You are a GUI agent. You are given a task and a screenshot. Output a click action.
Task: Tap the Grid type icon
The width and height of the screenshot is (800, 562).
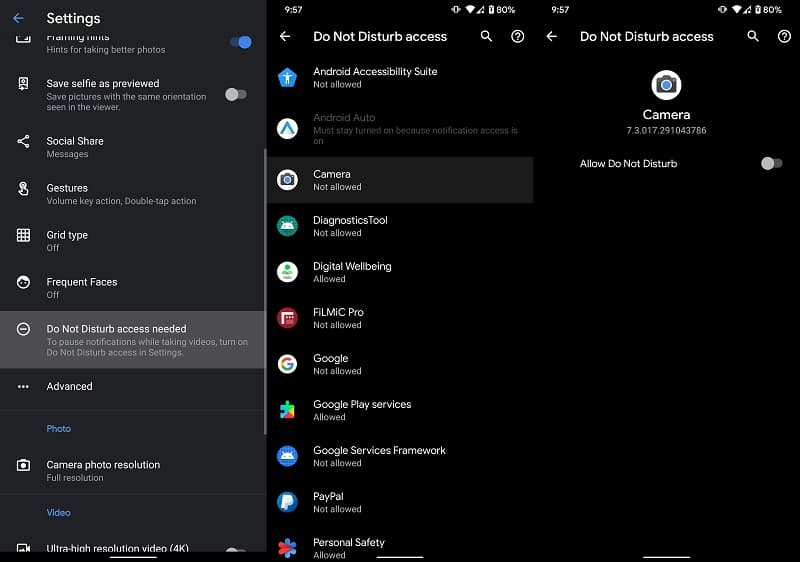pos(23,235)
